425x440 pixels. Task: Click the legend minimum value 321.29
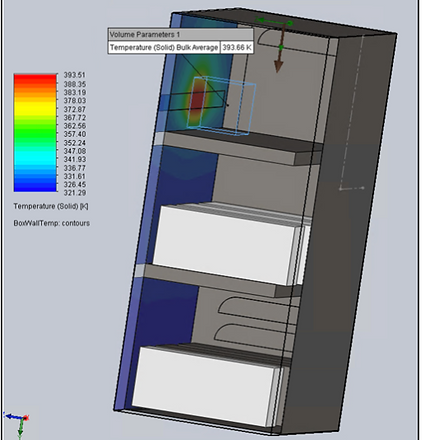pyautogui.click(x=75, y=193)
